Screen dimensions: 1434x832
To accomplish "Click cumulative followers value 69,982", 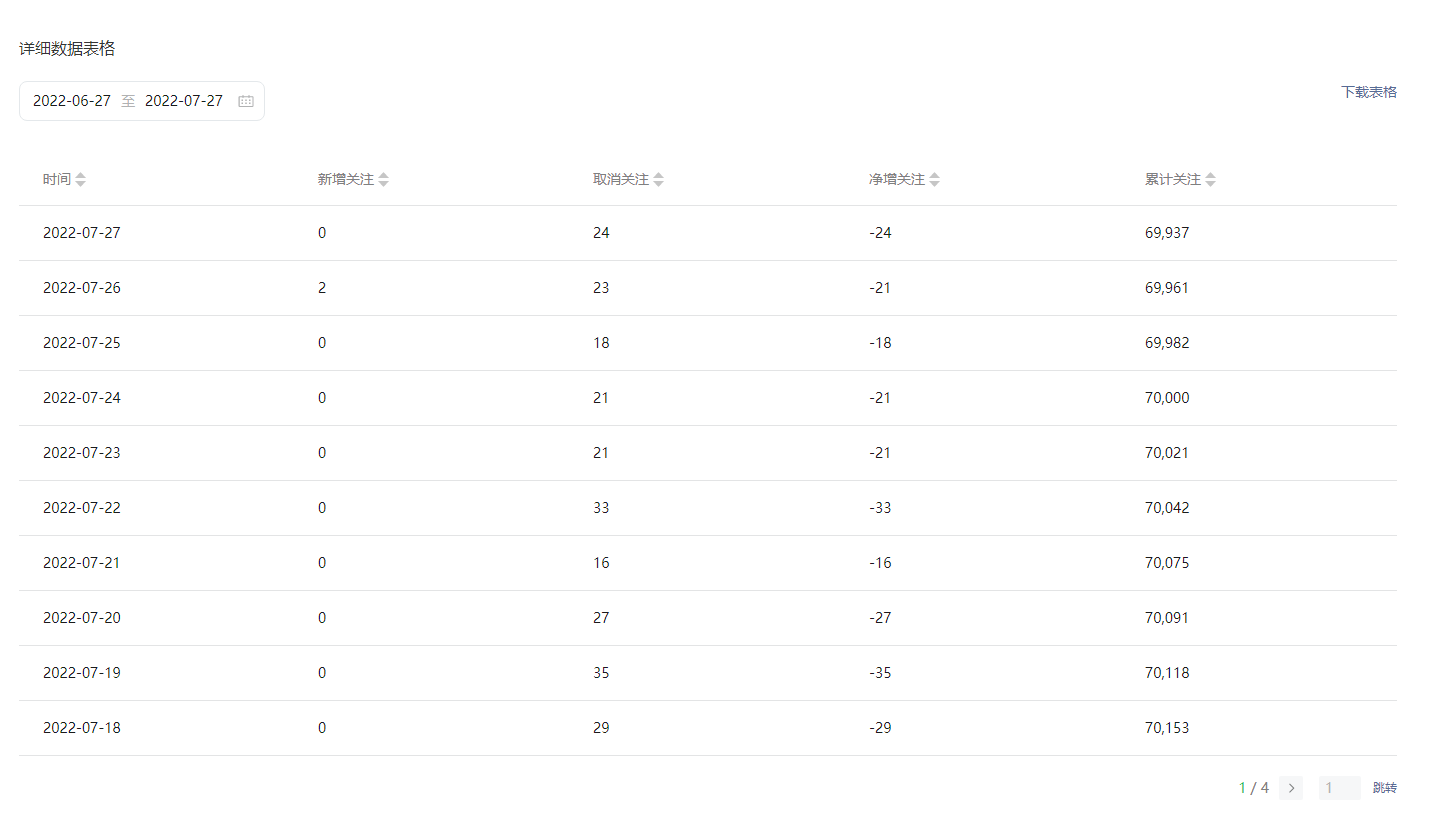I will coord(1167,343).
